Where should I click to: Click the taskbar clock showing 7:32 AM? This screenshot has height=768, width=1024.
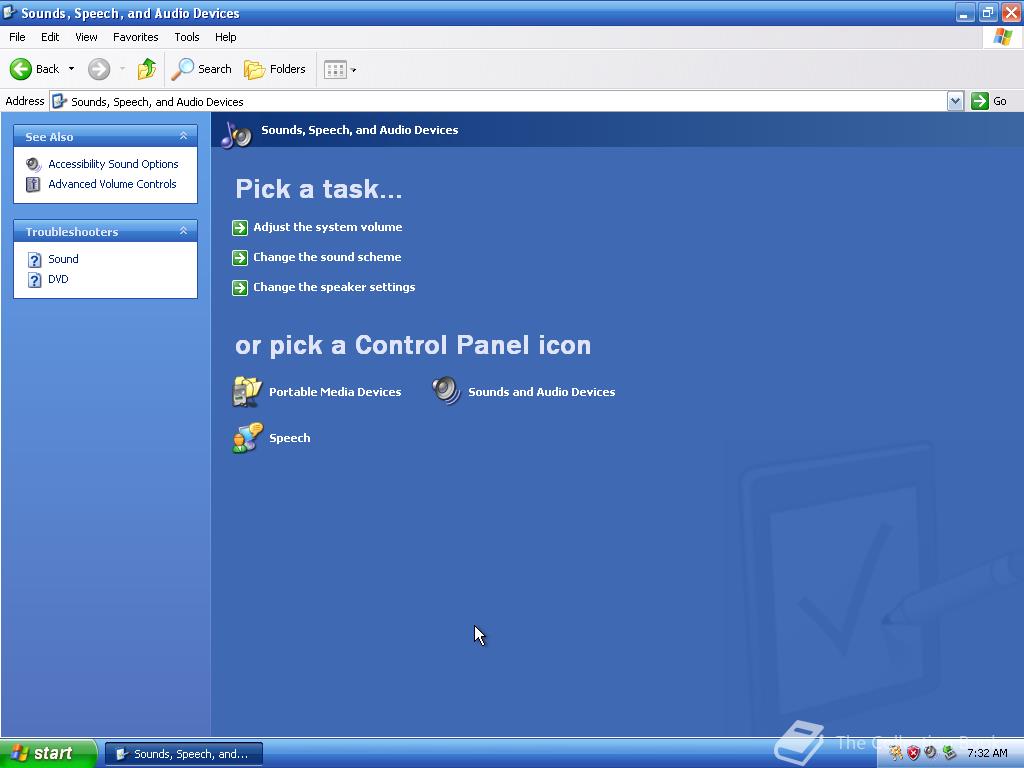click(987, 753)
